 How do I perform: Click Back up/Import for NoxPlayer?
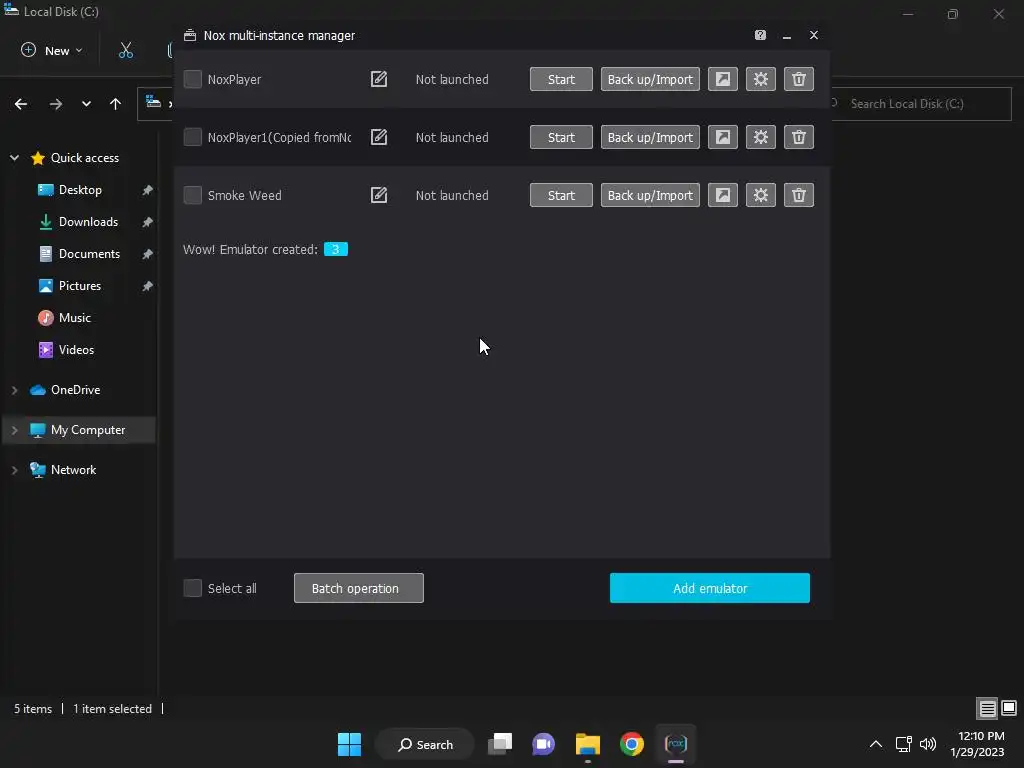pyautogui.click(x=650, y=79)
